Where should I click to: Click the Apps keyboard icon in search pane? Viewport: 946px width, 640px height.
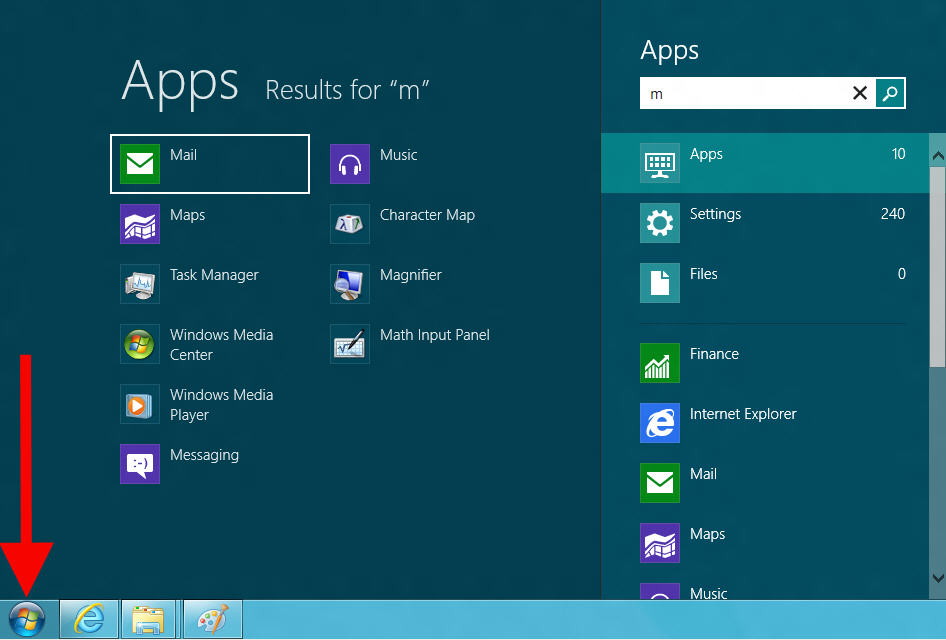coord(660,163)
